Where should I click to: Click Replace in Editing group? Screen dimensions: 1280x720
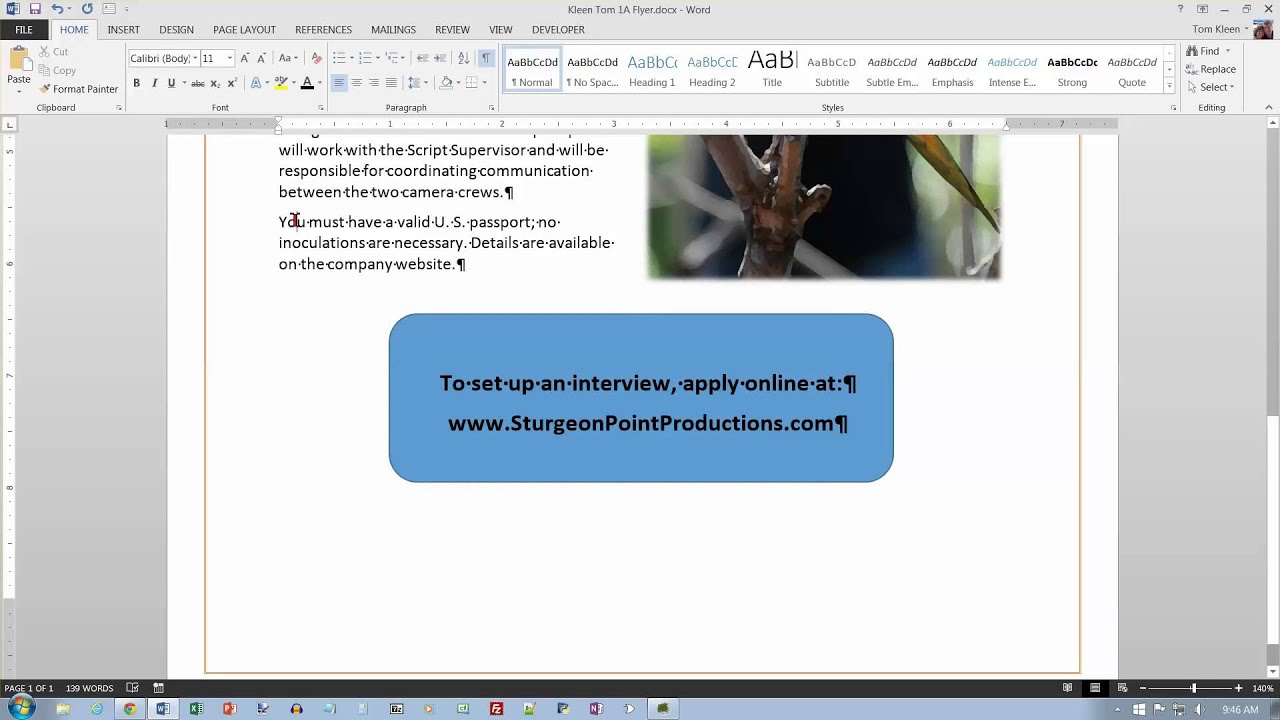coord(1211,69)
